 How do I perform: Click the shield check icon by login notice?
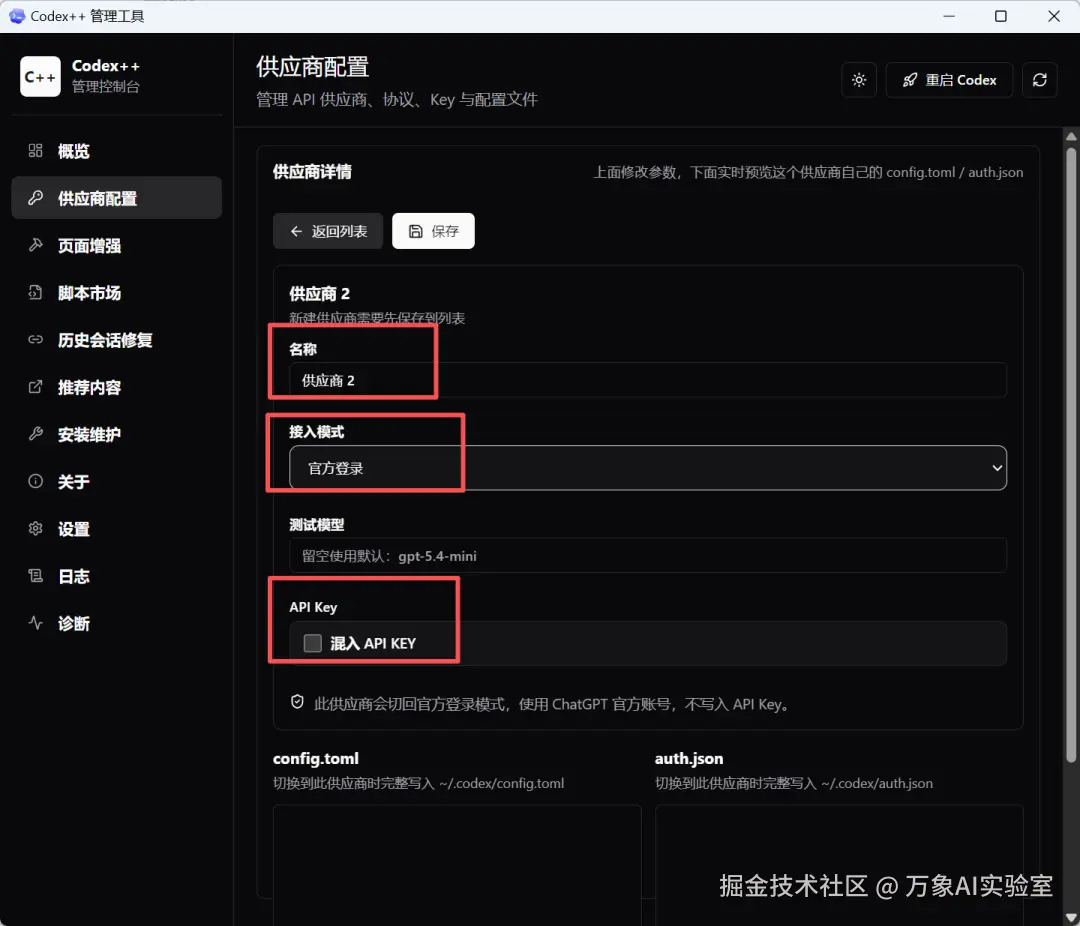click(x=297, y=702)
